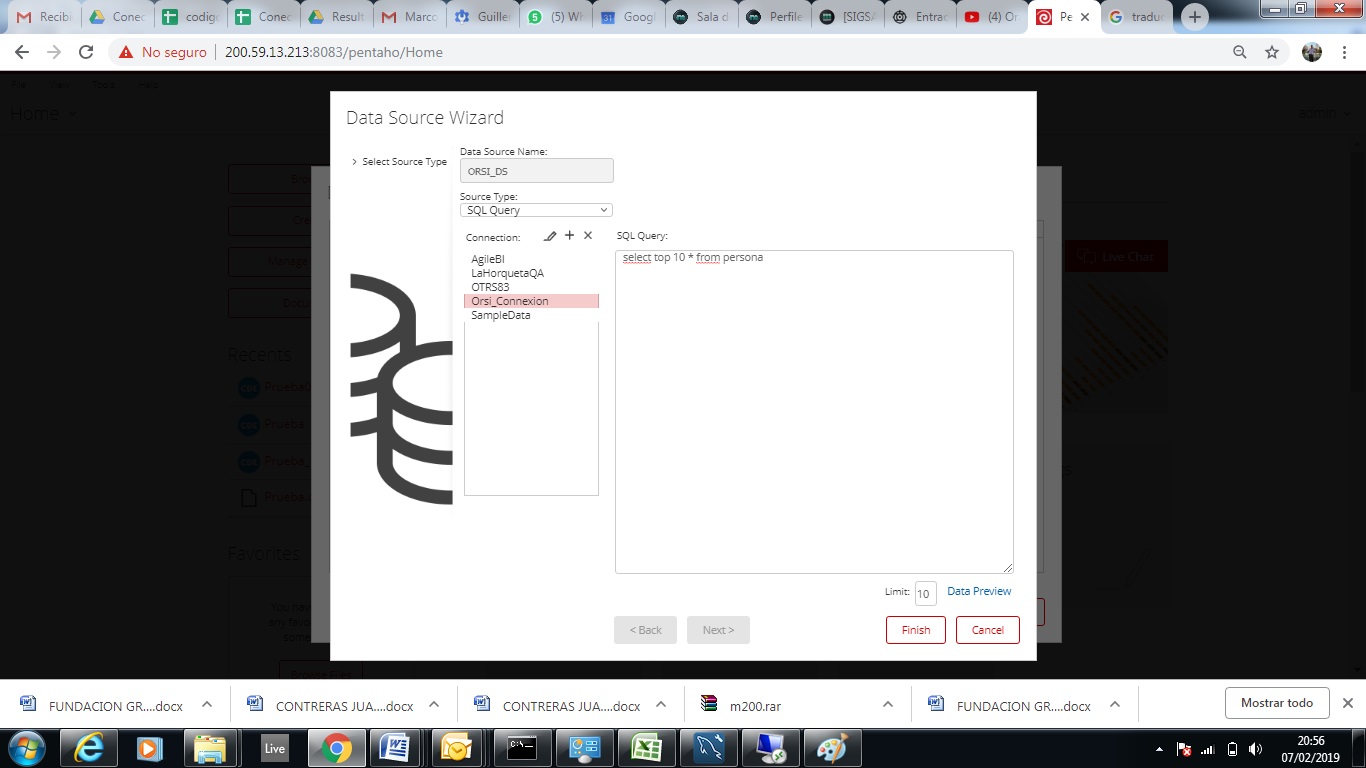Open the Source Type dropdown

[536, 210]
